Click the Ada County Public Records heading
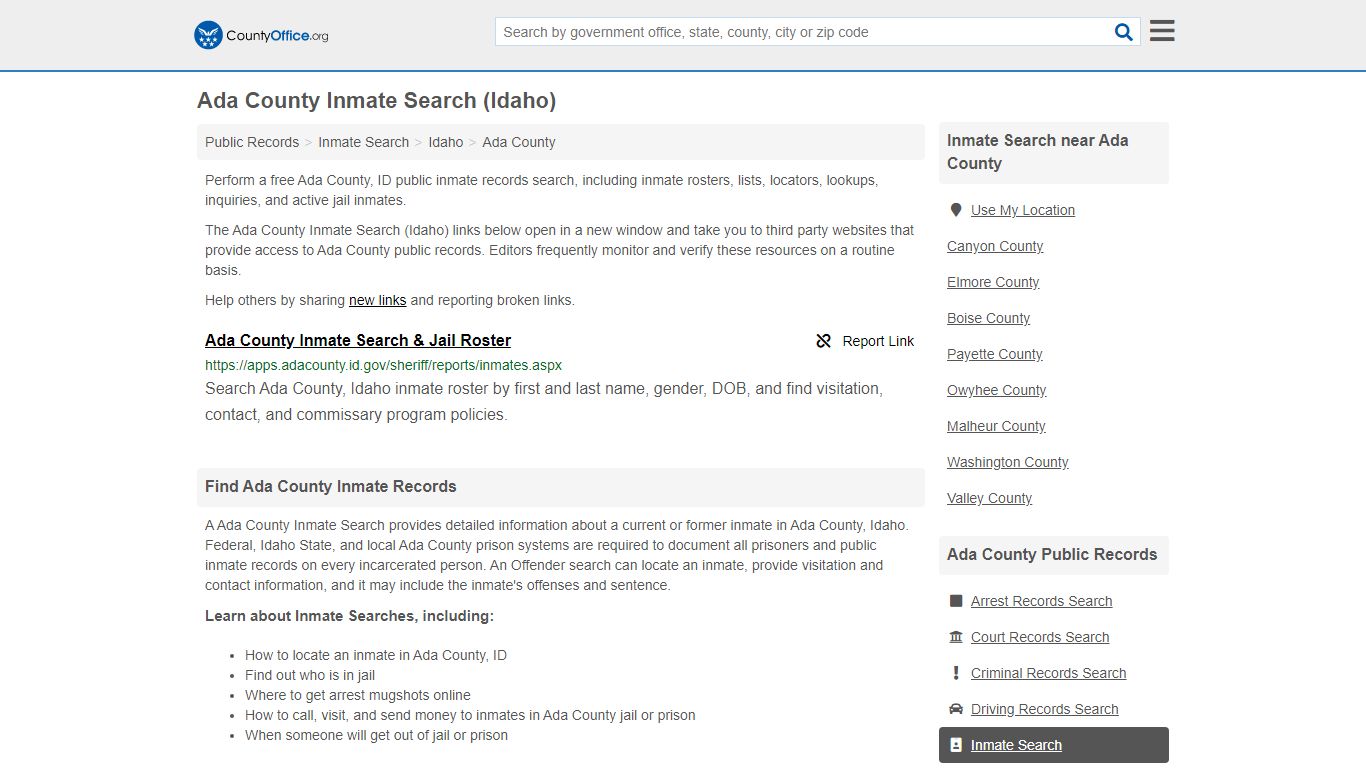This screenshot has height=768, width=1366. (x=1052, y=555)
